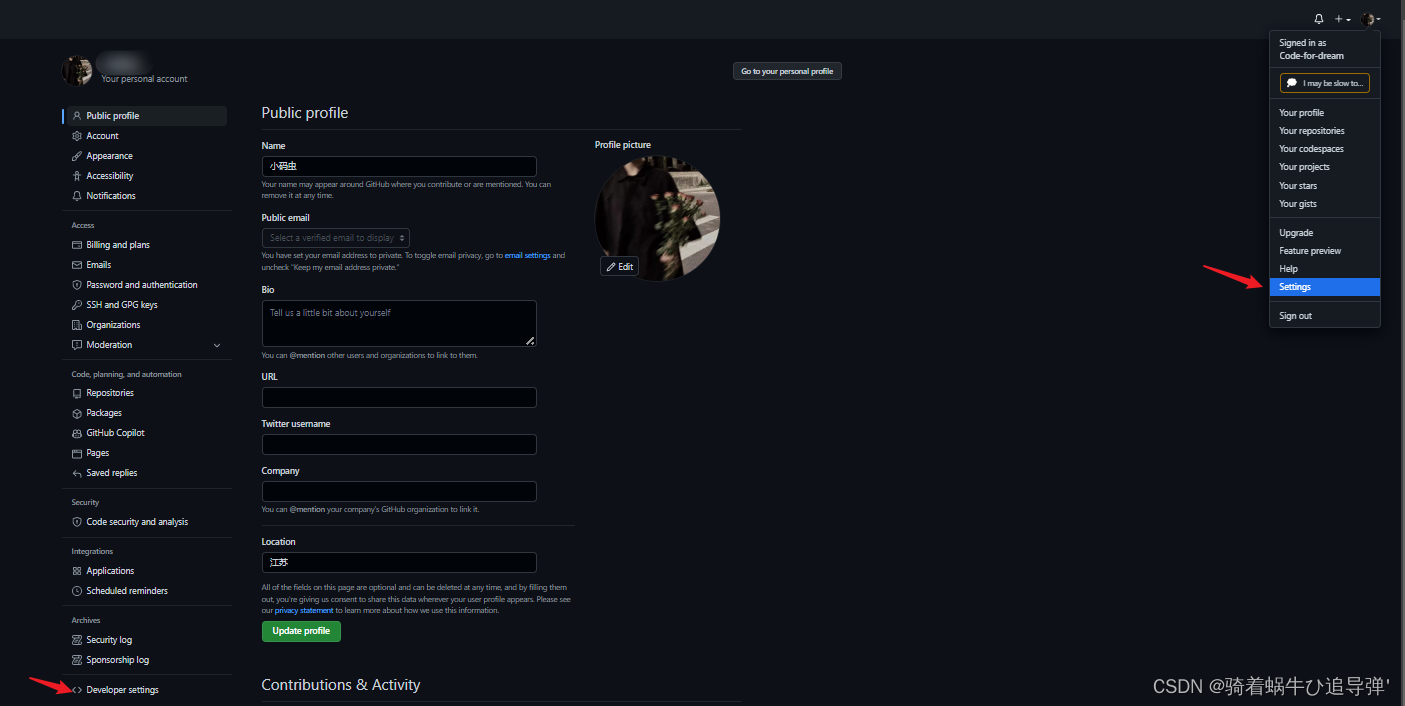Click the Sponsorship log icon

[x=77, y=660]
